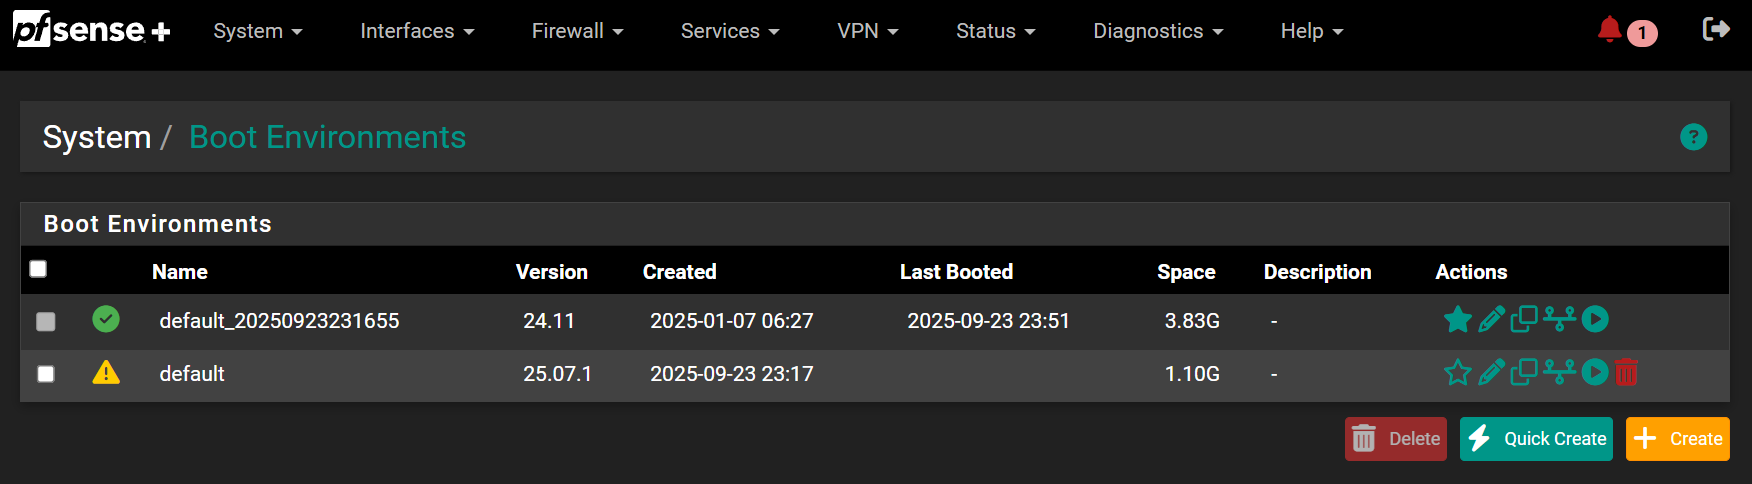The width and height of the screenshot is (1752, 484).
Task: Clone the default environment with copy icon
Action: [x=1524, y=373]
